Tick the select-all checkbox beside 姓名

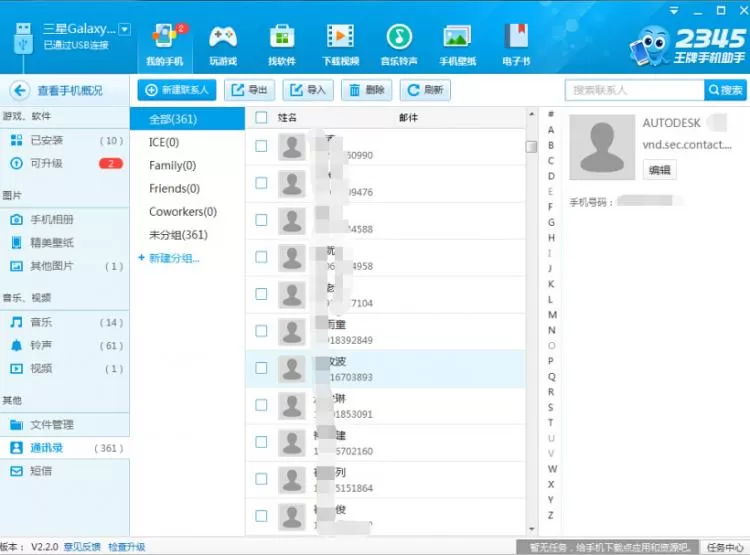[x=261, y=117]
